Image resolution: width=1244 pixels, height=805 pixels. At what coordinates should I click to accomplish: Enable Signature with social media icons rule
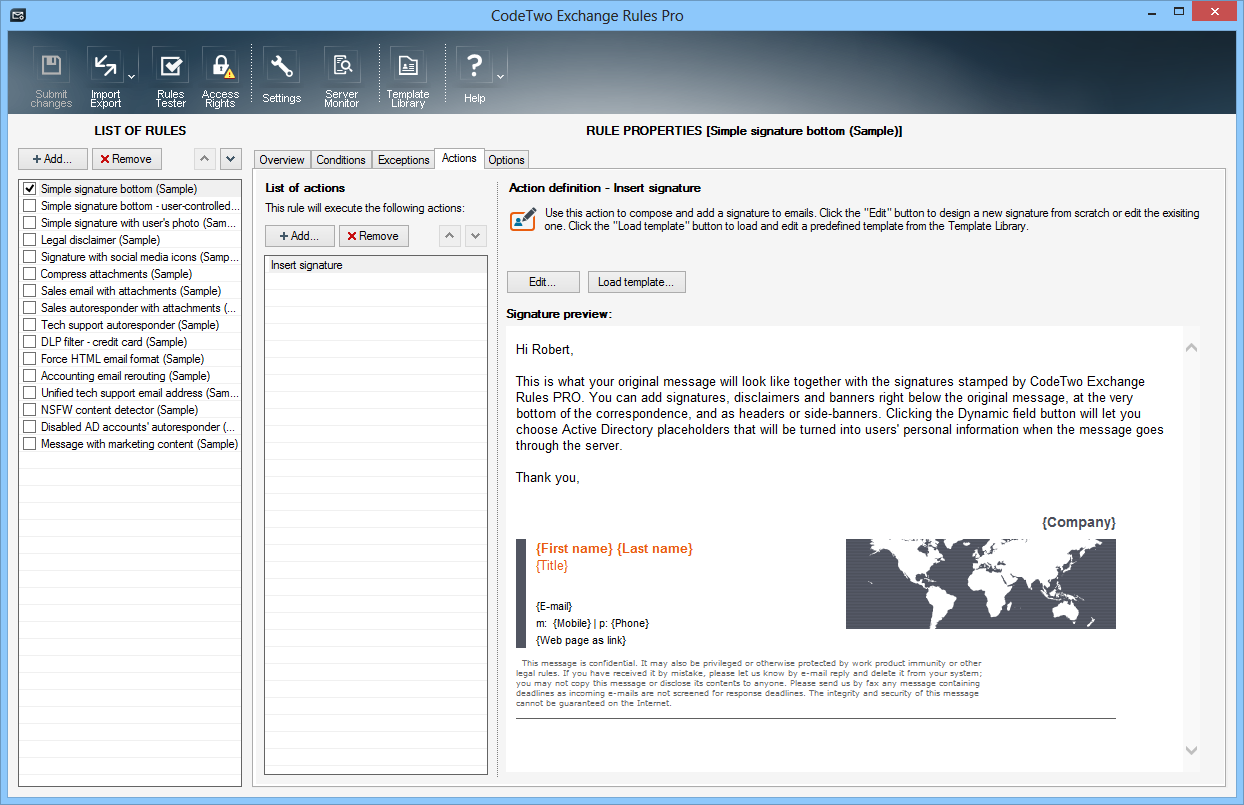[x=30, y=256]
